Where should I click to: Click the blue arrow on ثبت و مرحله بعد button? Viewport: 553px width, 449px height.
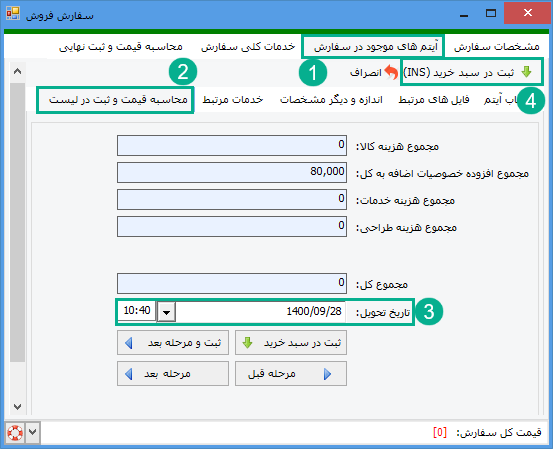click(x=129, y=342)
